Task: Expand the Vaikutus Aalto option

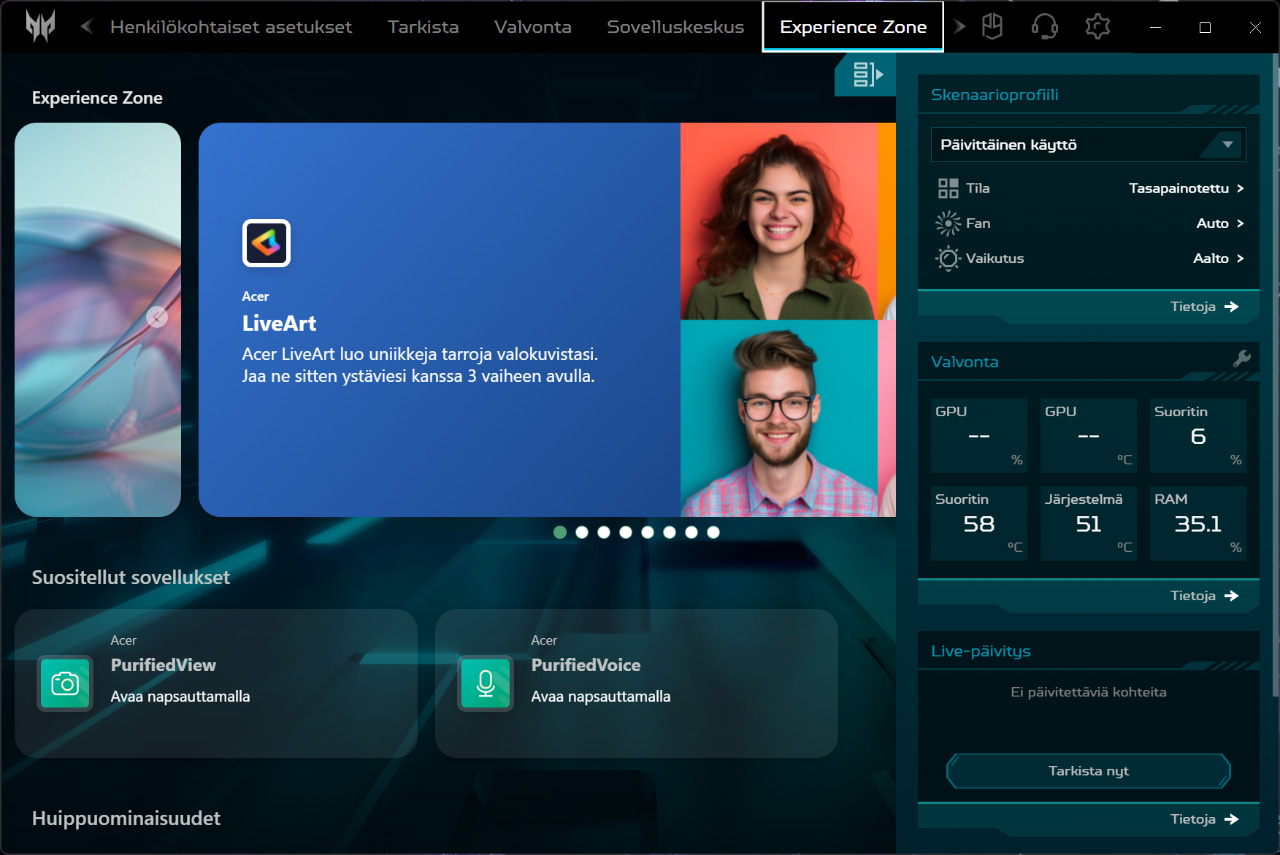Action: point(1219,258)
